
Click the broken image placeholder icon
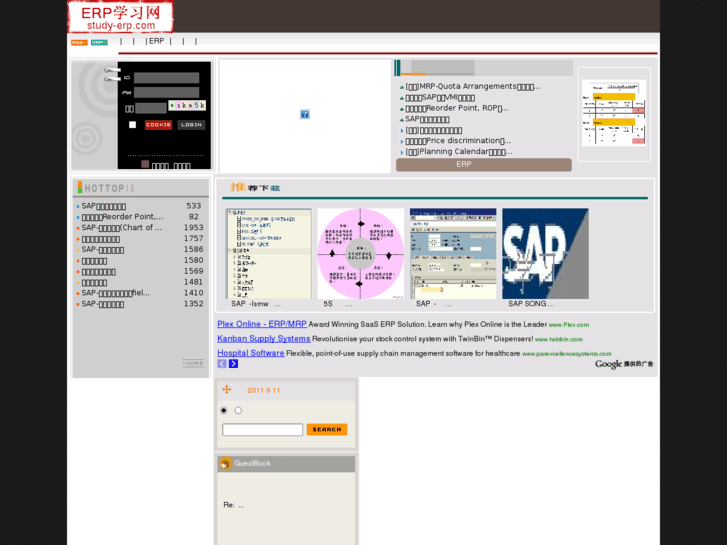pos(305,114)
